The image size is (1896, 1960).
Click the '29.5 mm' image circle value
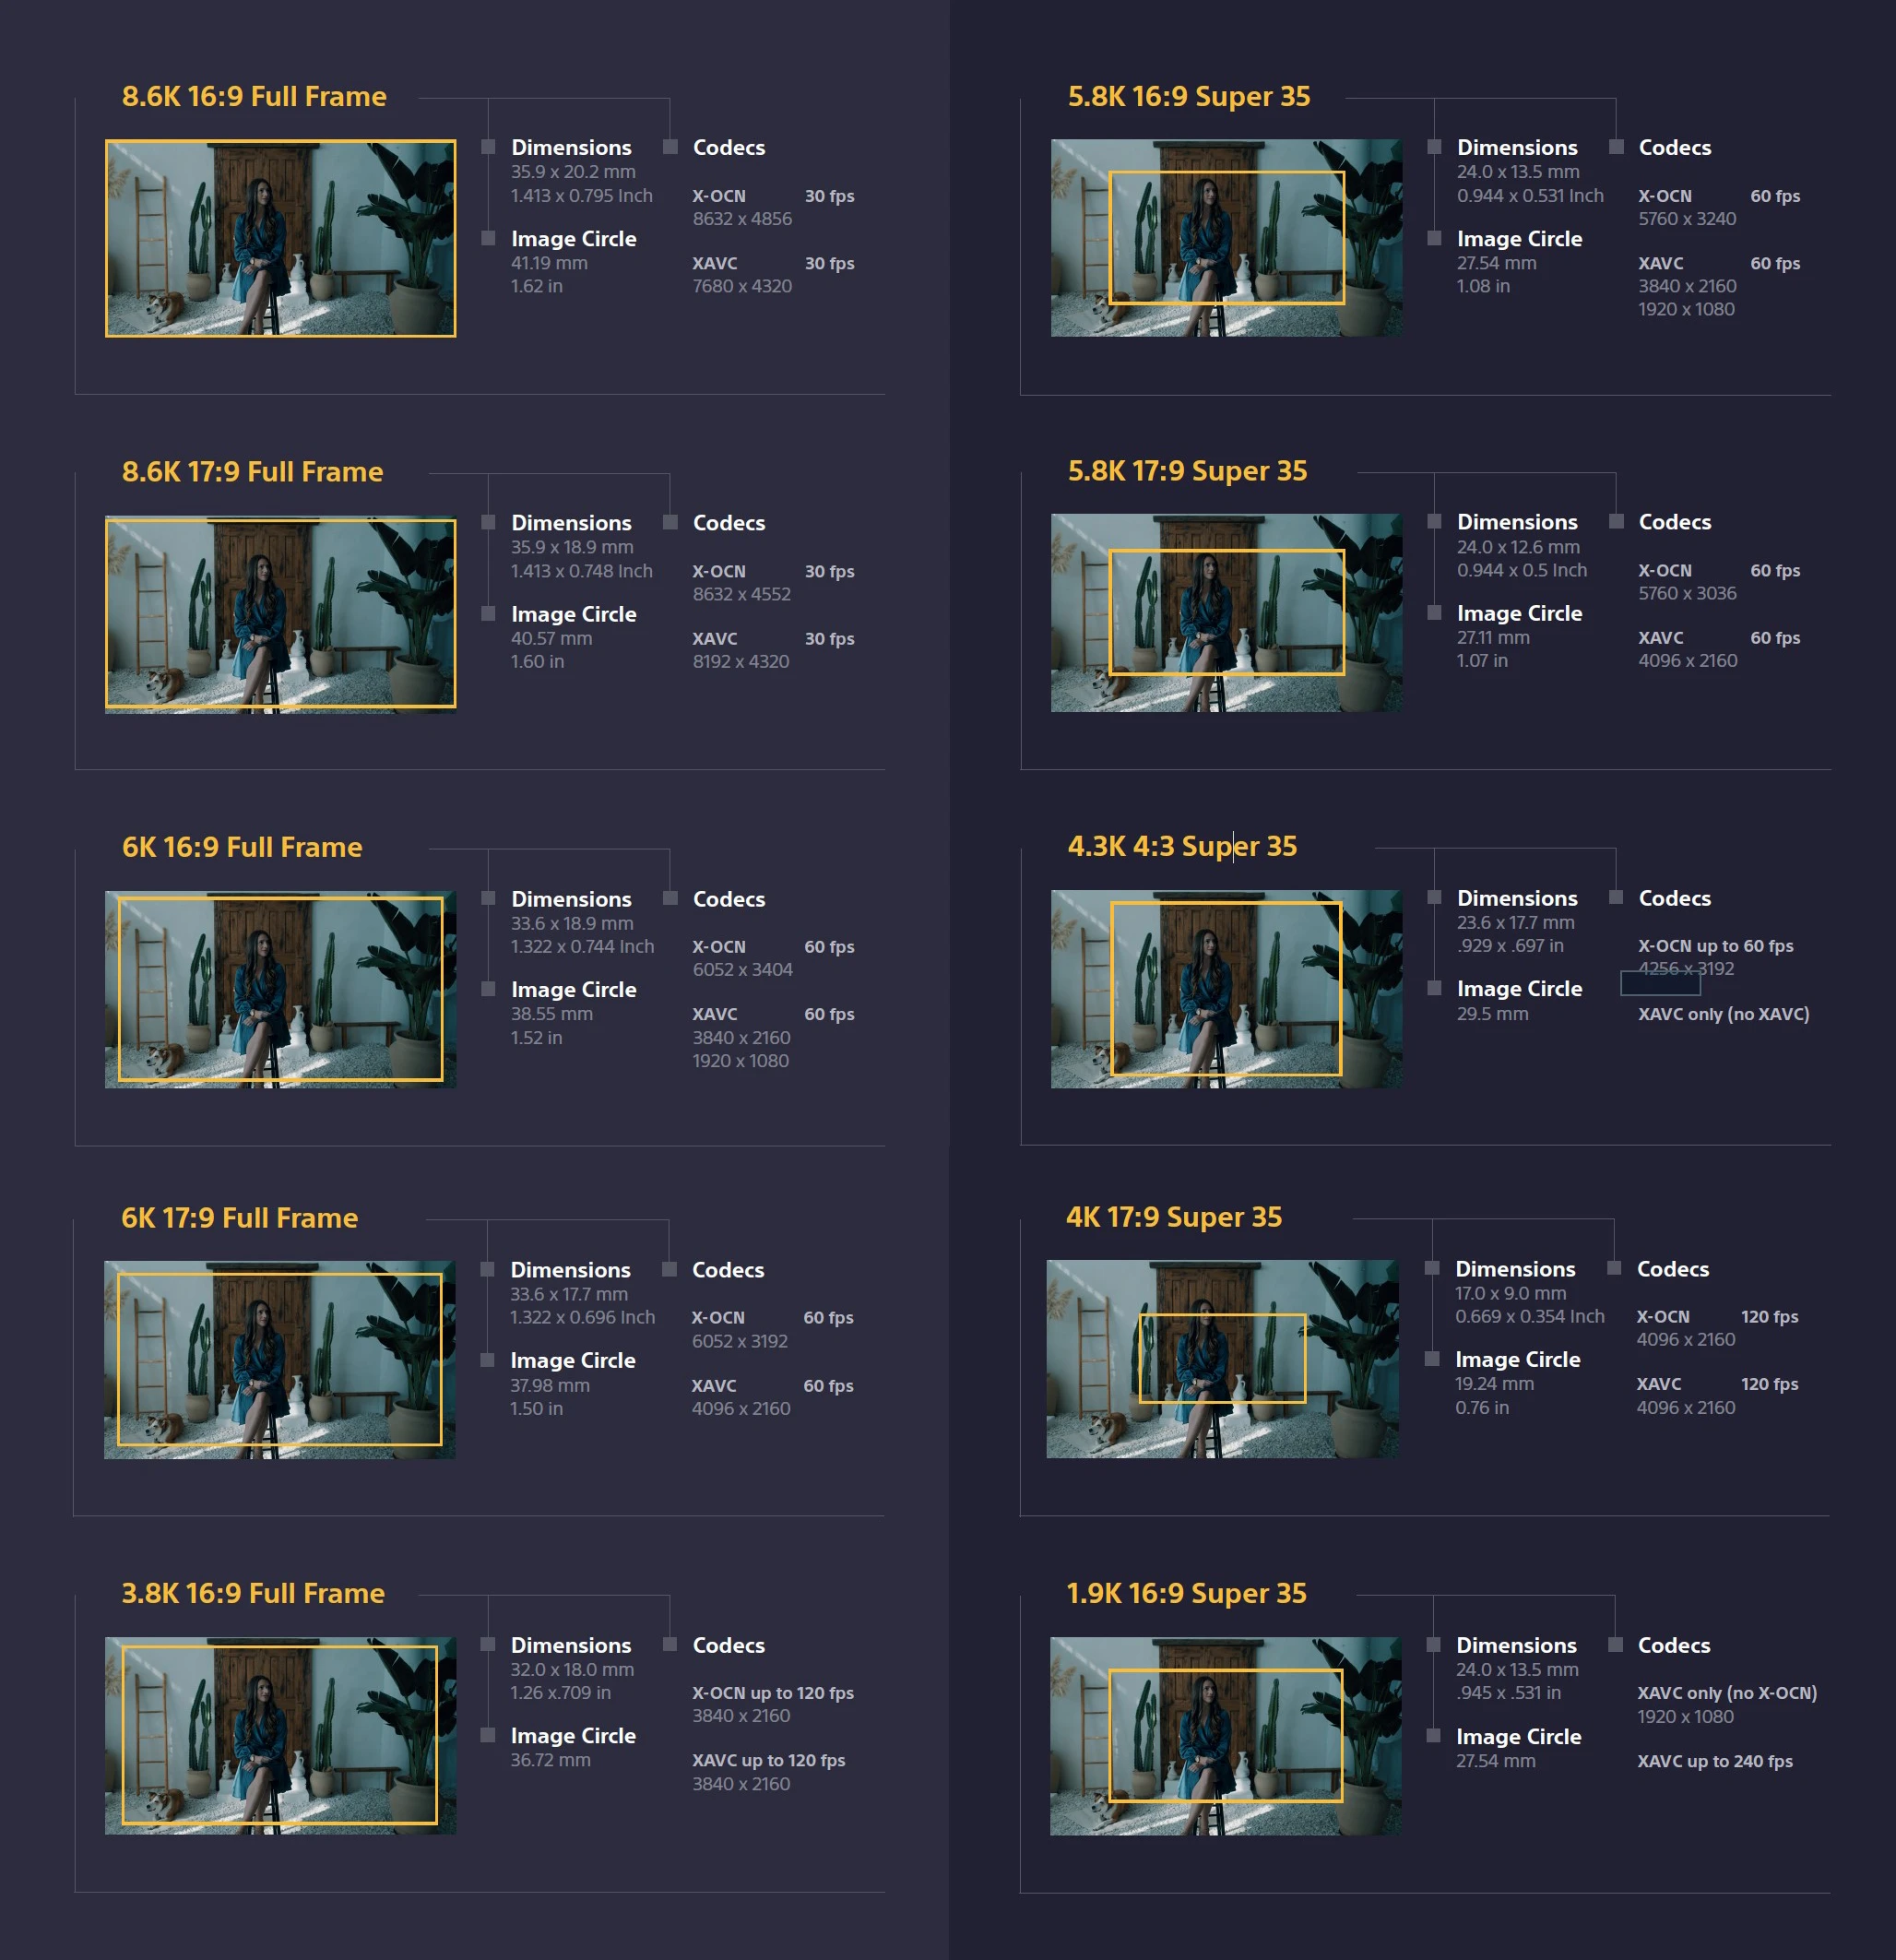(x=1492, y=1013)
